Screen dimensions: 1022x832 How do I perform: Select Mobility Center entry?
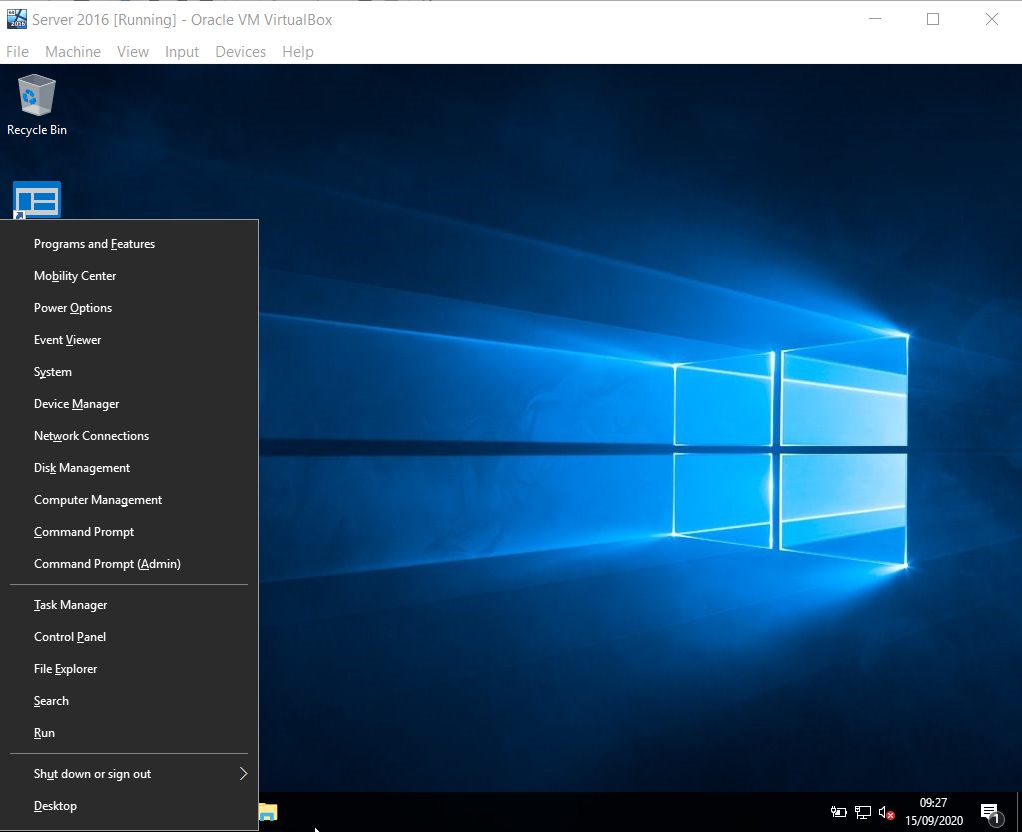129,276
